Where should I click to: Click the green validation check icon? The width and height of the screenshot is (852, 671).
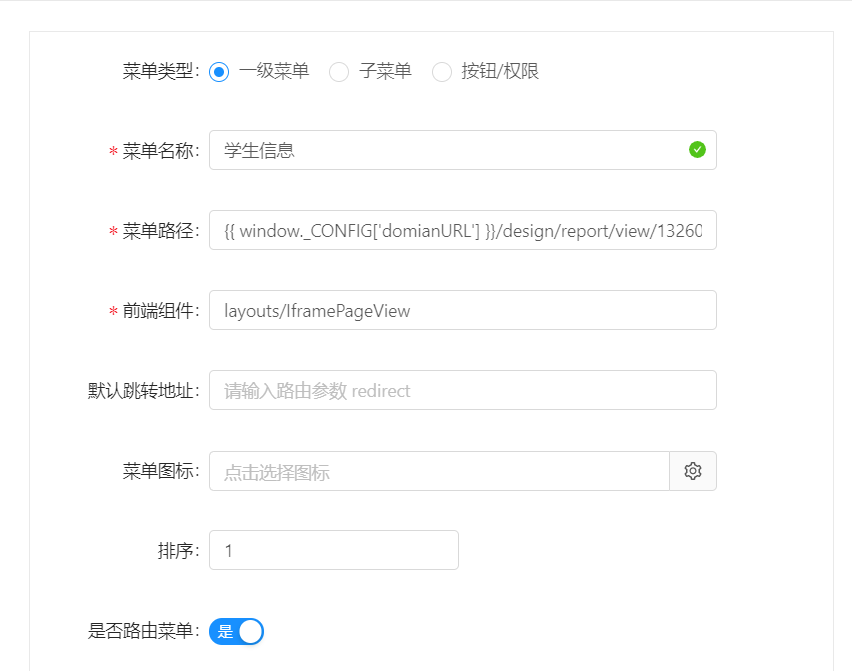697,149
